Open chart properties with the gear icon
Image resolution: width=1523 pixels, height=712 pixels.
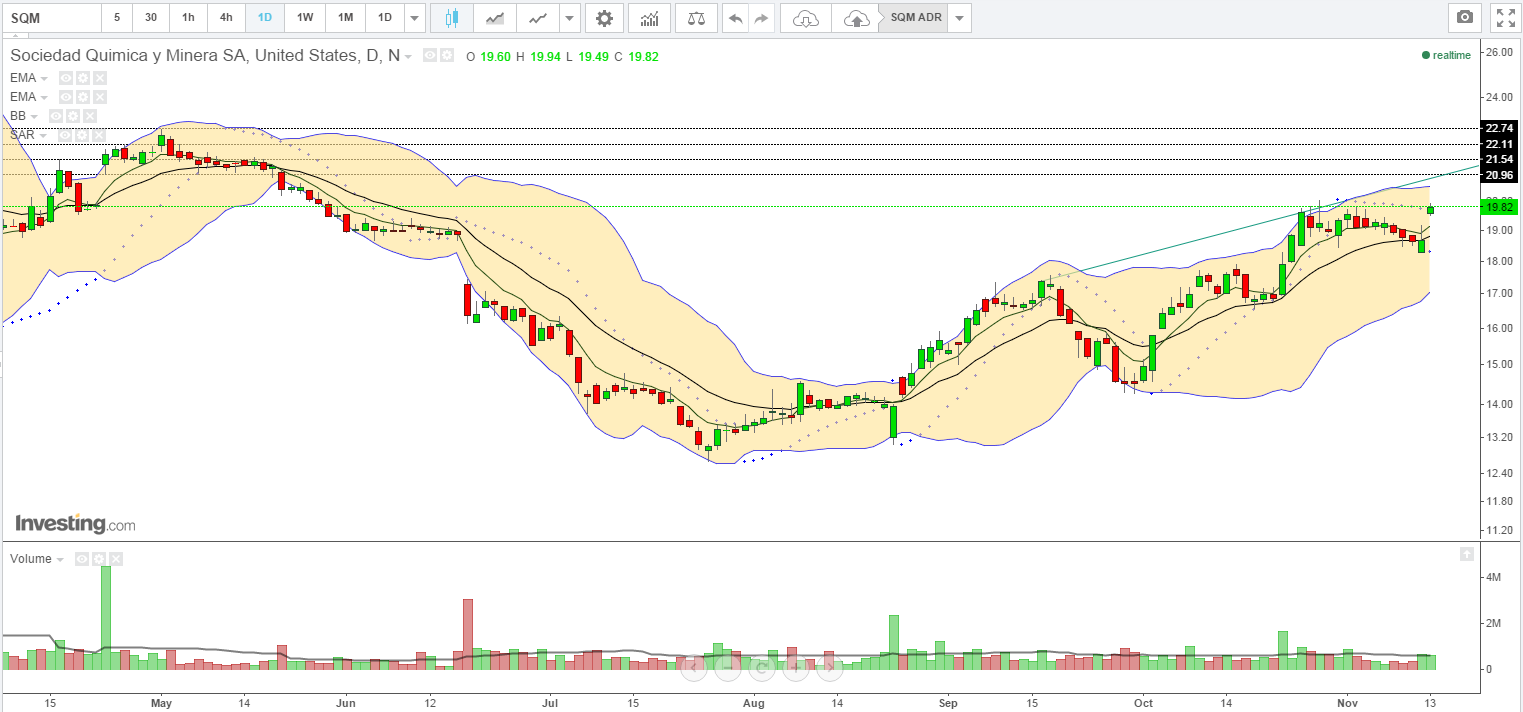[604, 18]
